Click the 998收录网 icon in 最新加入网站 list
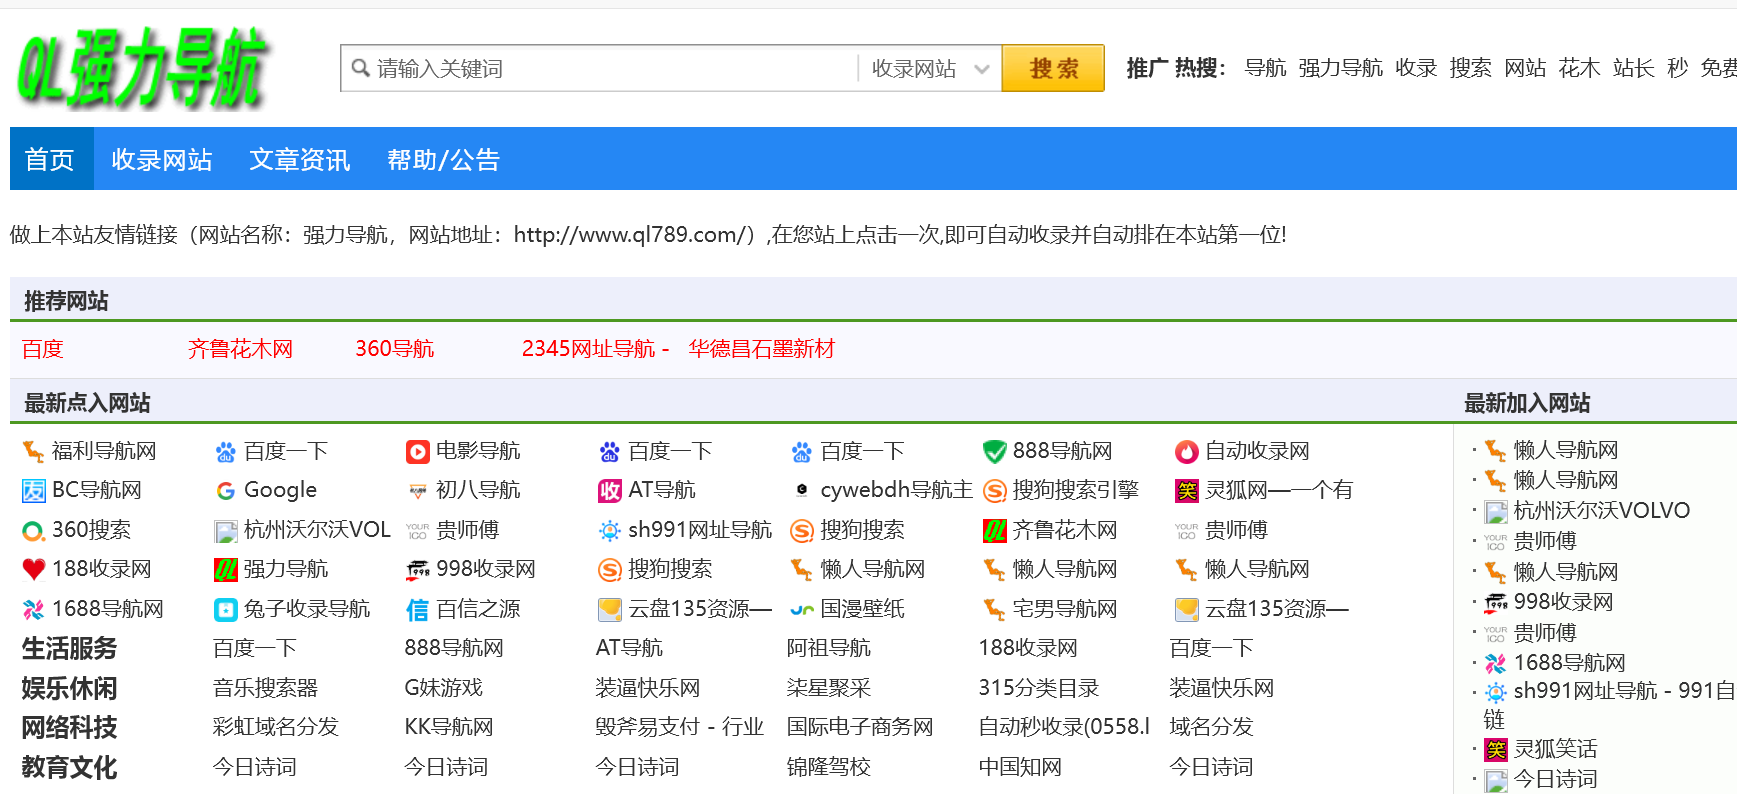Screen dimensions: 1737x794 (x=1495, y=602)
